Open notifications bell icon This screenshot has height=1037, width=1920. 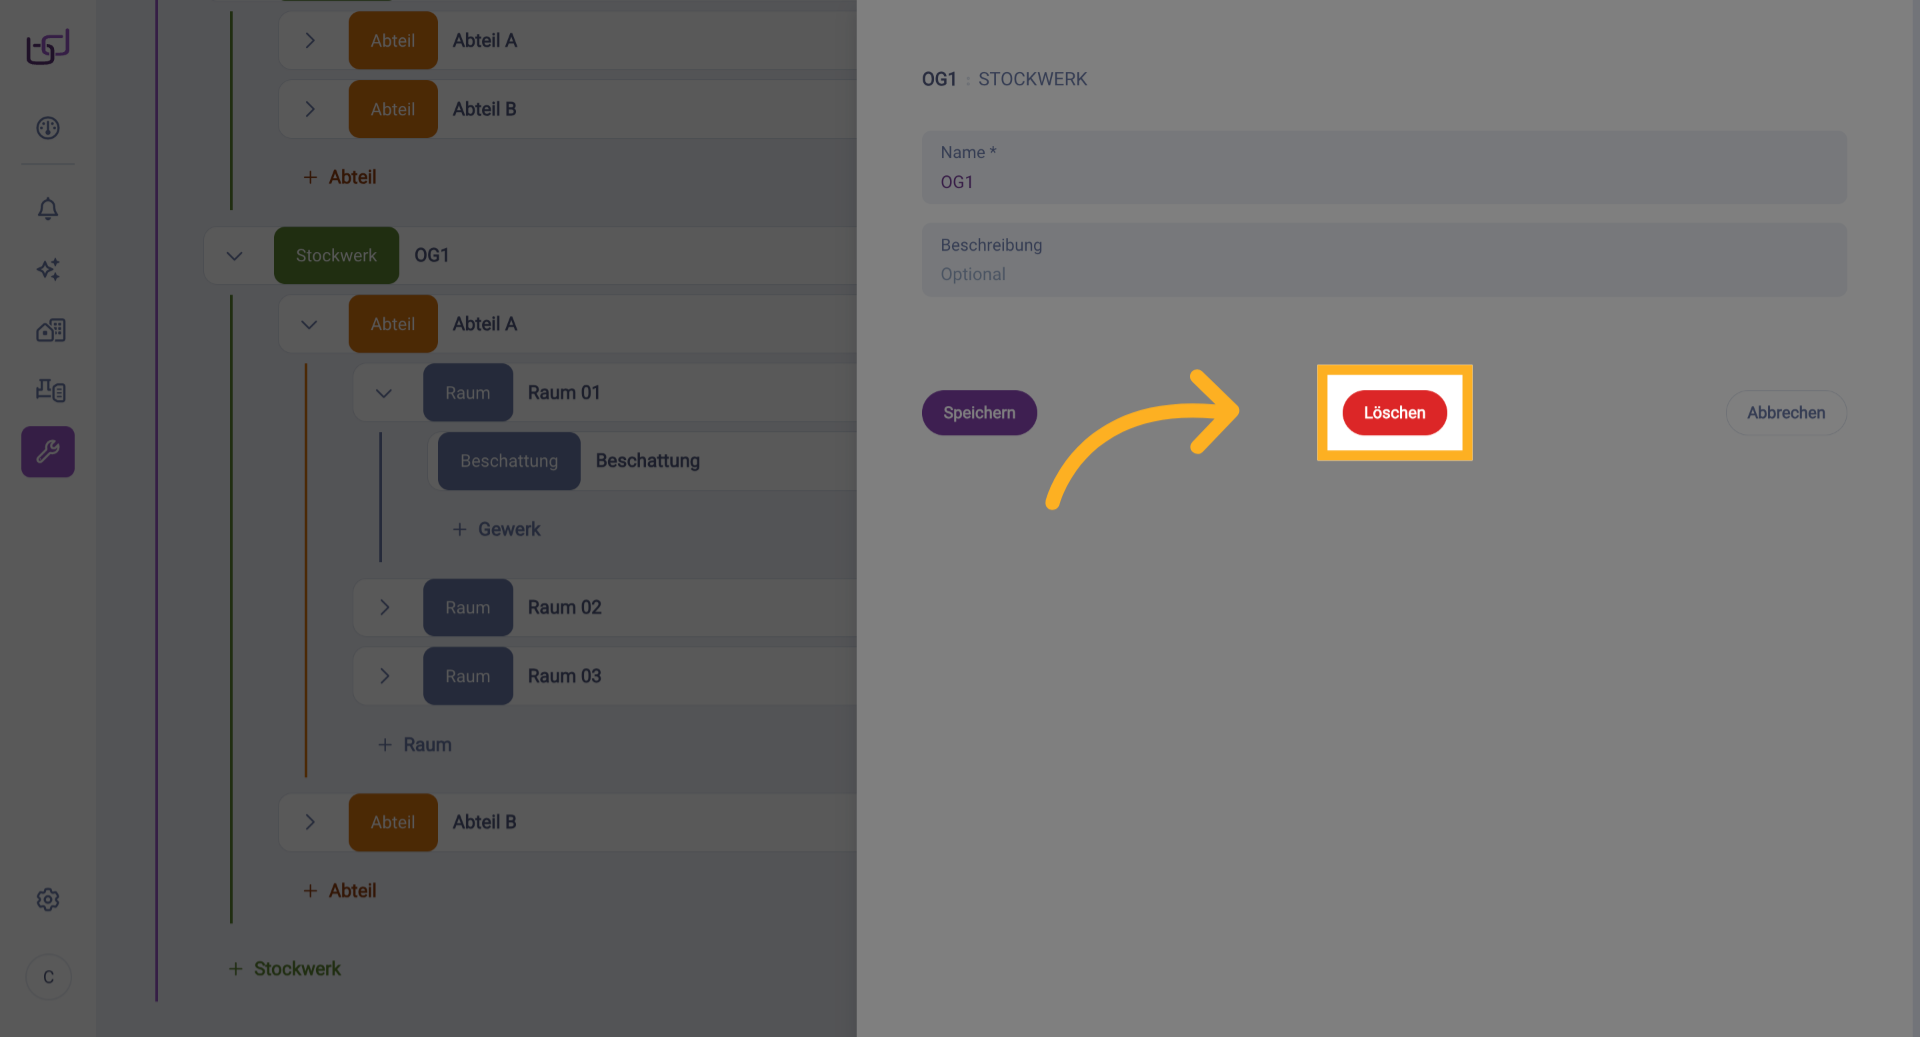pyautogui.click(x=48, y=208)
